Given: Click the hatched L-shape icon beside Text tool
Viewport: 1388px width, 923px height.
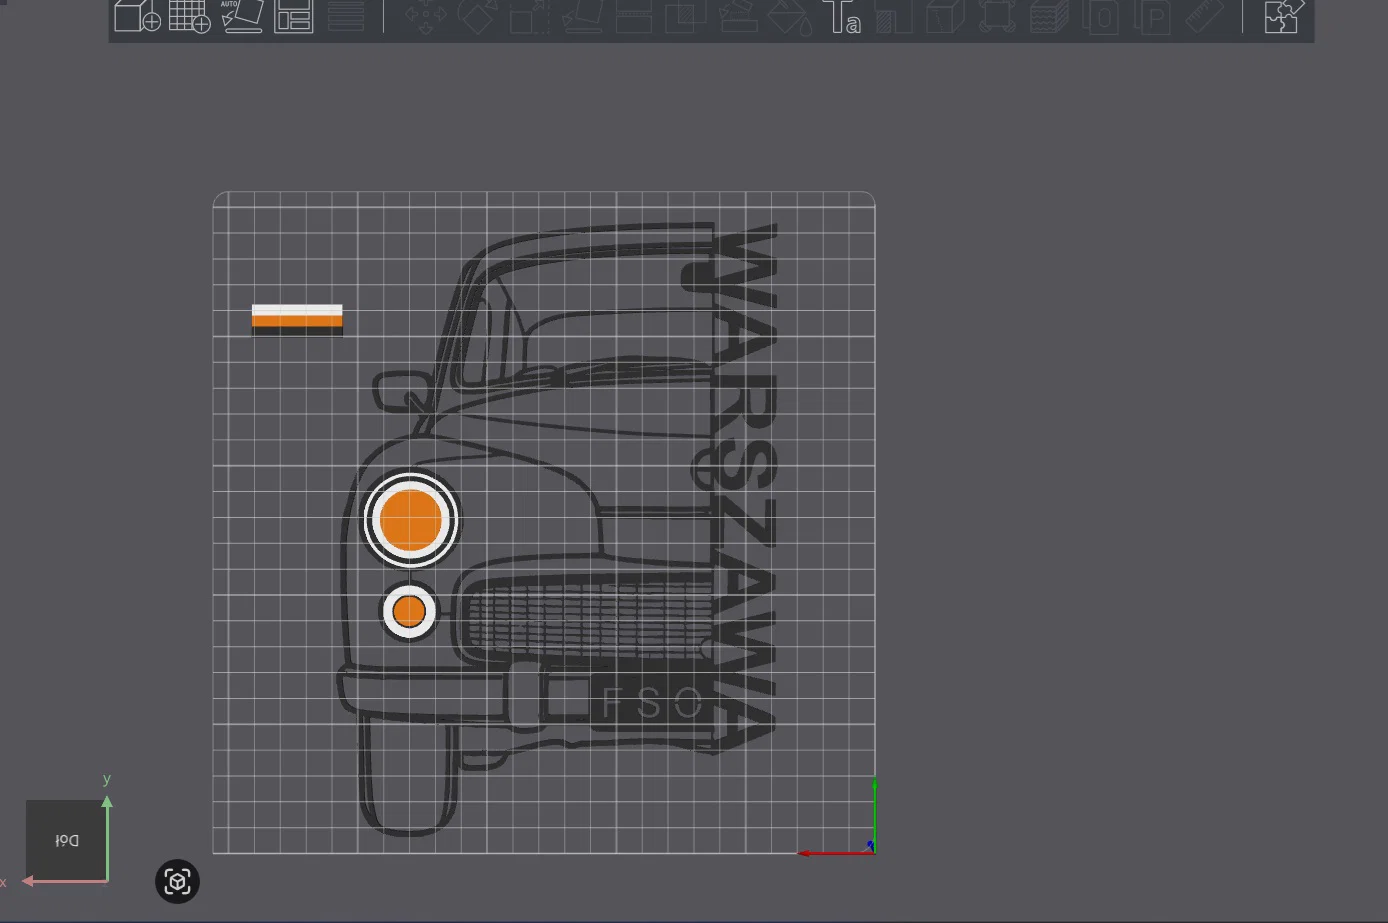Looking at the screenshot, I should [x=893, y=17].
